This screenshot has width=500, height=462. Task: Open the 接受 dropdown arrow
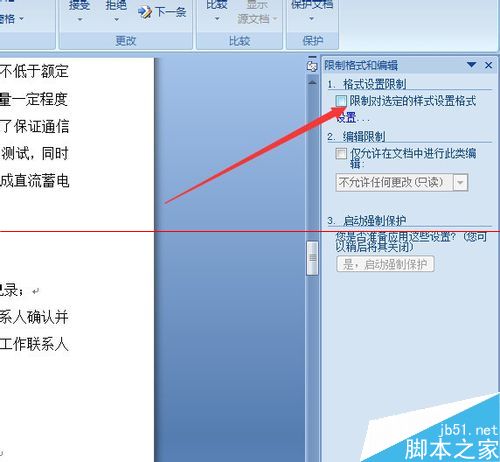click(x=80, y=20)
